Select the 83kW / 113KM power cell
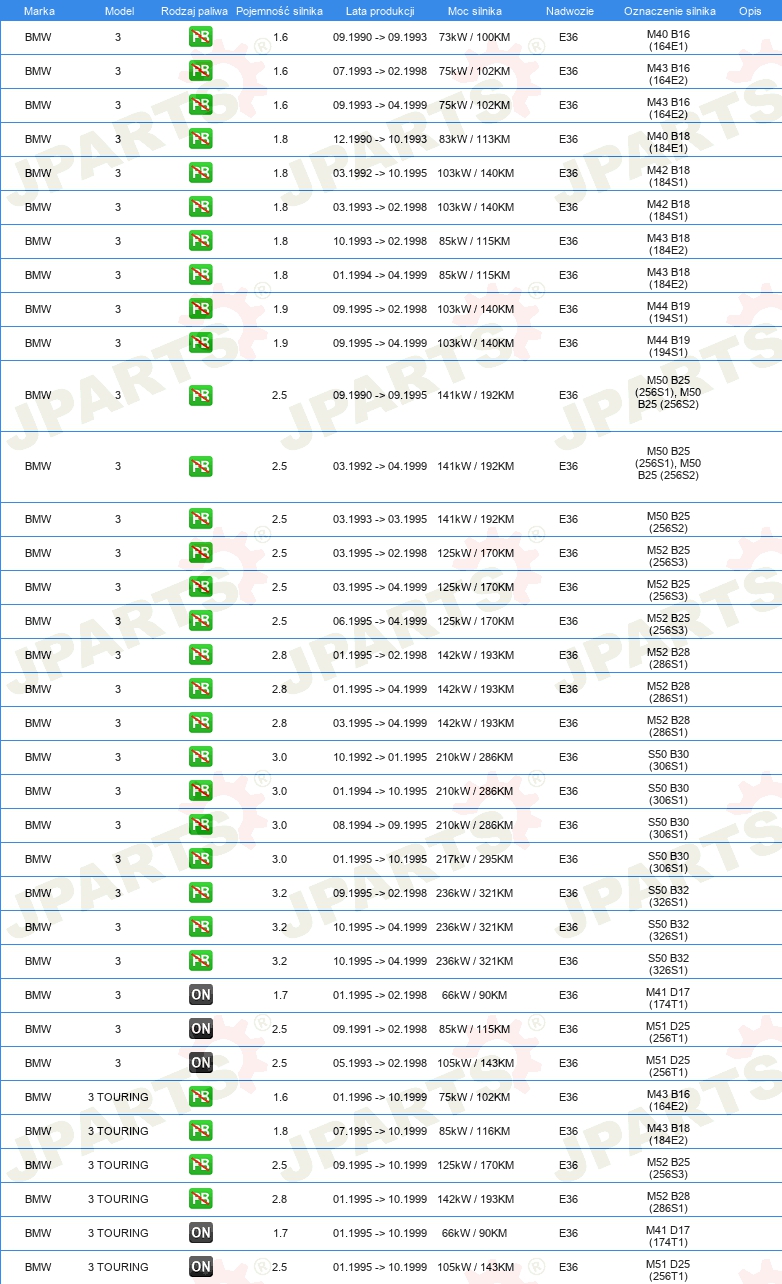Image resolution: width=782 pixels, height=1284 pixels. [474, 140]
